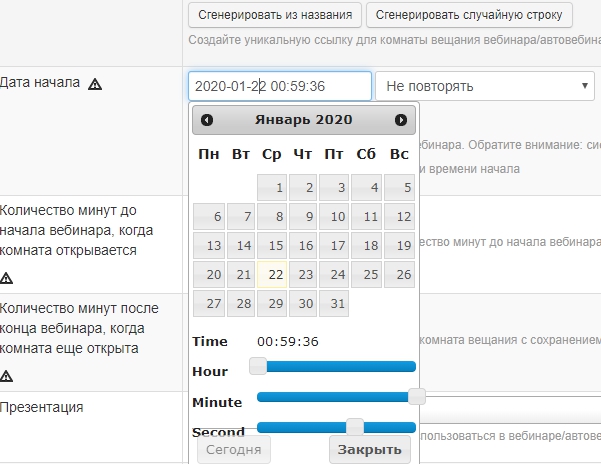This screenshot has width=601, height=464.
Task: Click the Hour slider handle
Action: tap(258, 366)
